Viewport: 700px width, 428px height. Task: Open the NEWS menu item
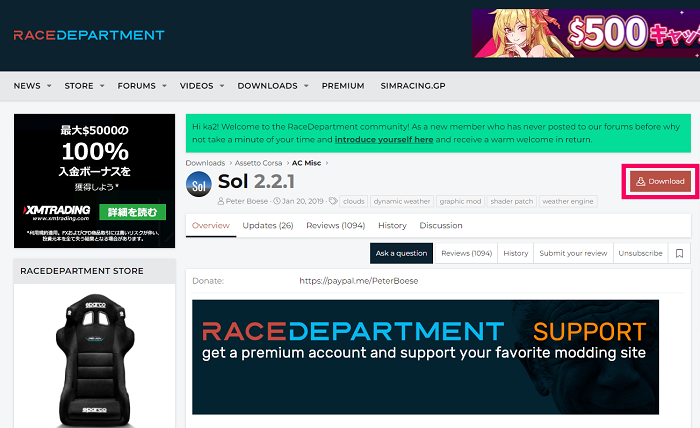(27, 86)
